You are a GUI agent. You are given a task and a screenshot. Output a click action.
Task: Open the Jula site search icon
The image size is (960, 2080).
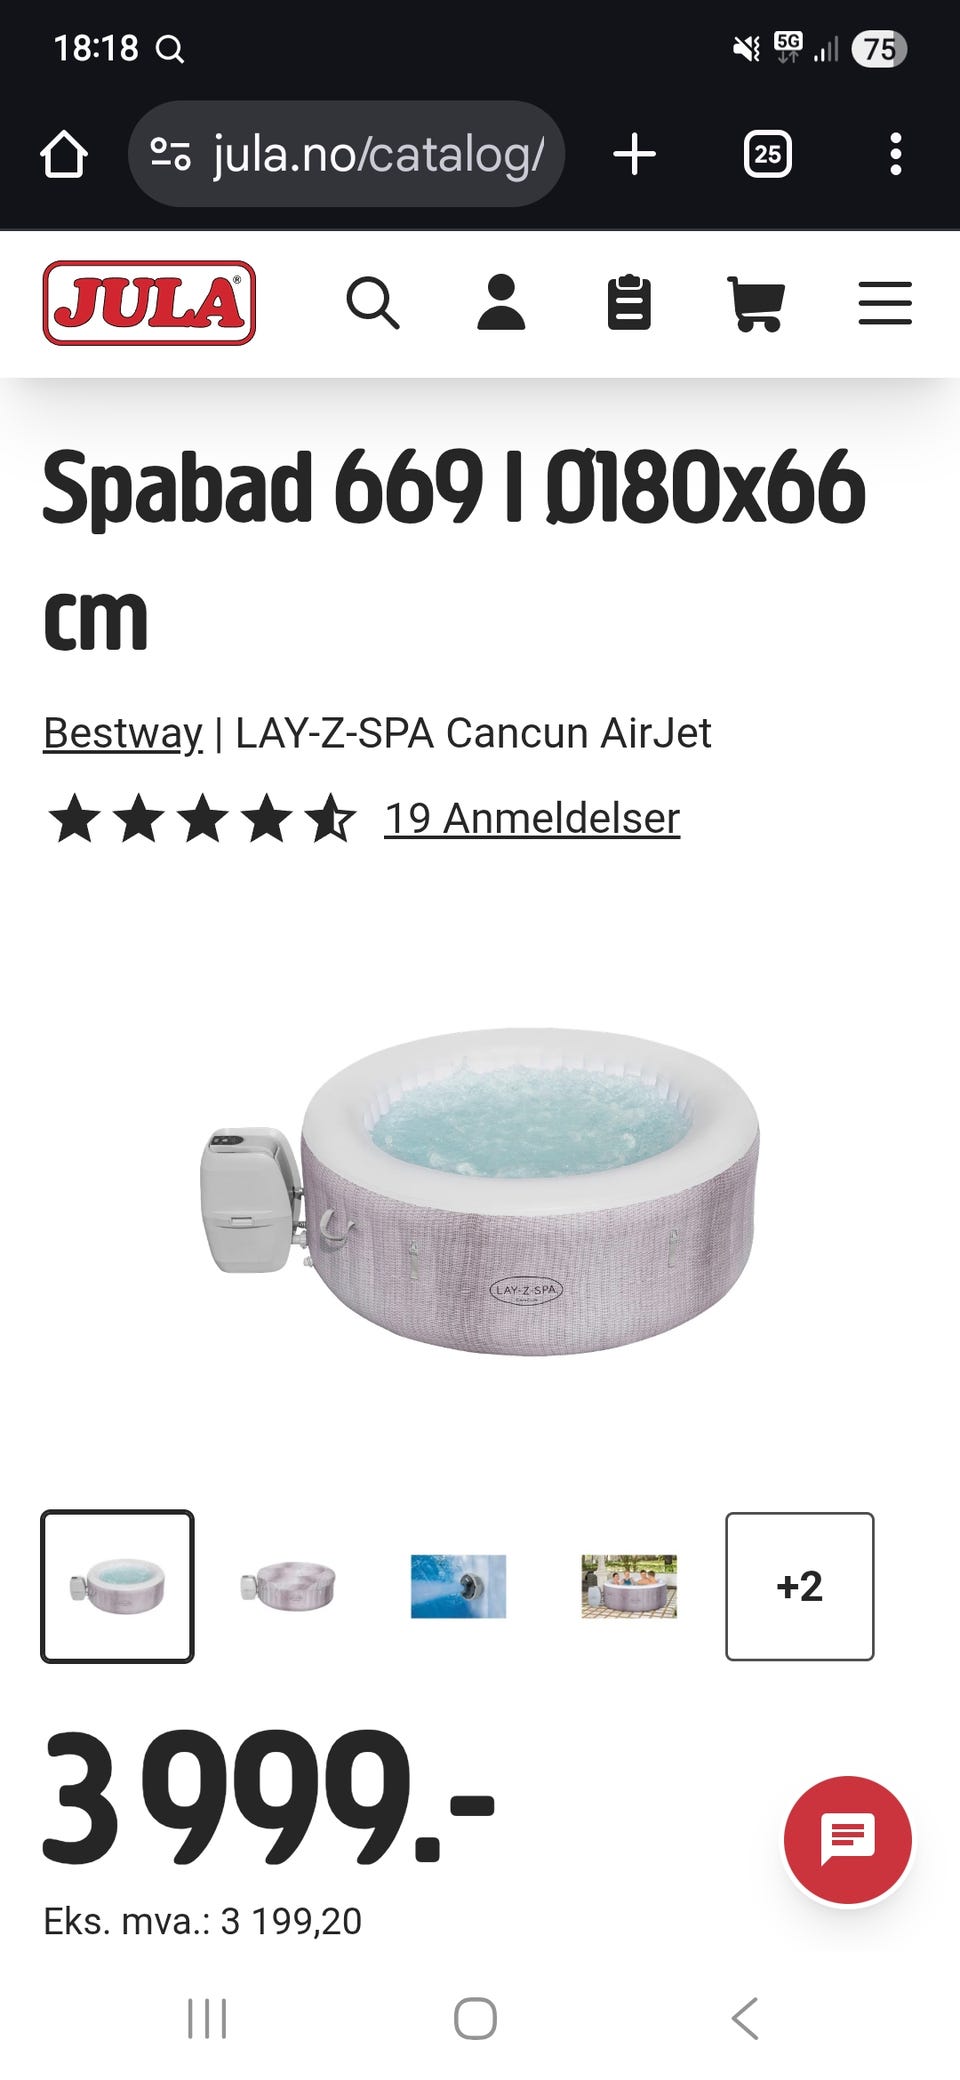pyautogui.click(x=373, y=303)
